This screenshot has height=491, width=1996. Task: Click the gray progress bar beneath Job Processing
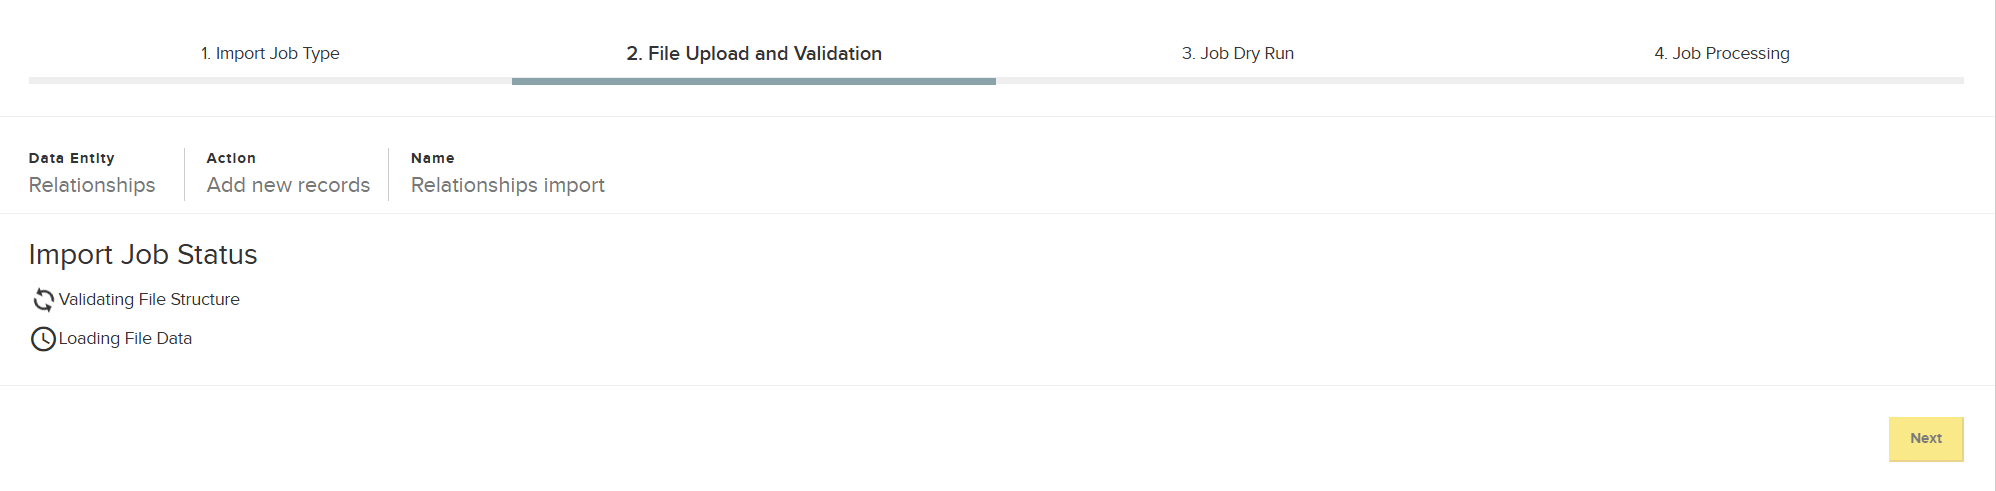click(x=1722, y=80)
